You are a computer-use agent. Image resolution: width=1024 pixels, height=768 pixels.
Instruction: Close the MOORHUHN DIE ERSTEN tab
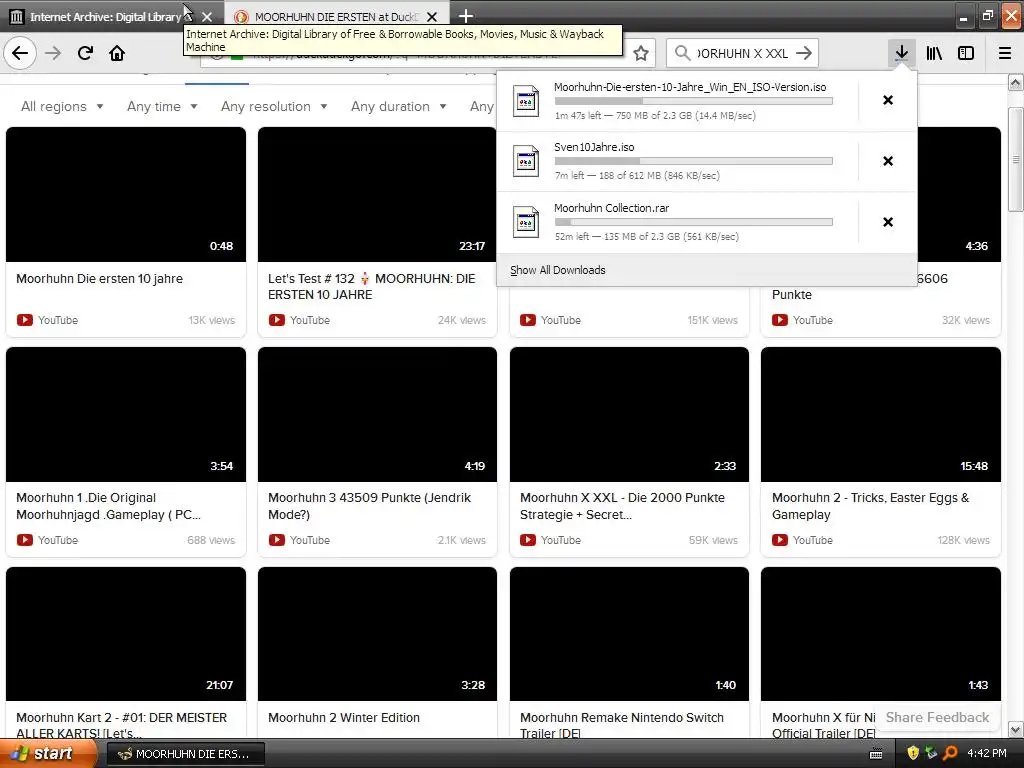(x=432, y=17)
